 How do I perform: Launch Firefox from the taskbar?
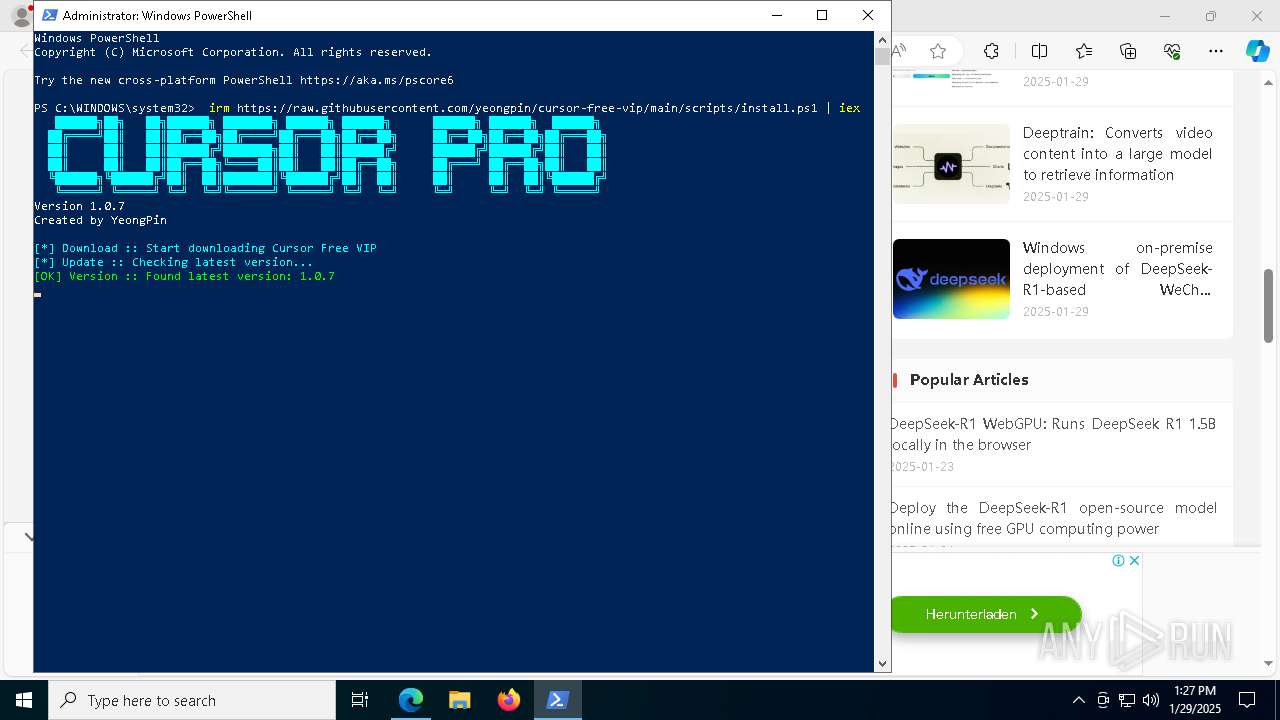(508, 700)
